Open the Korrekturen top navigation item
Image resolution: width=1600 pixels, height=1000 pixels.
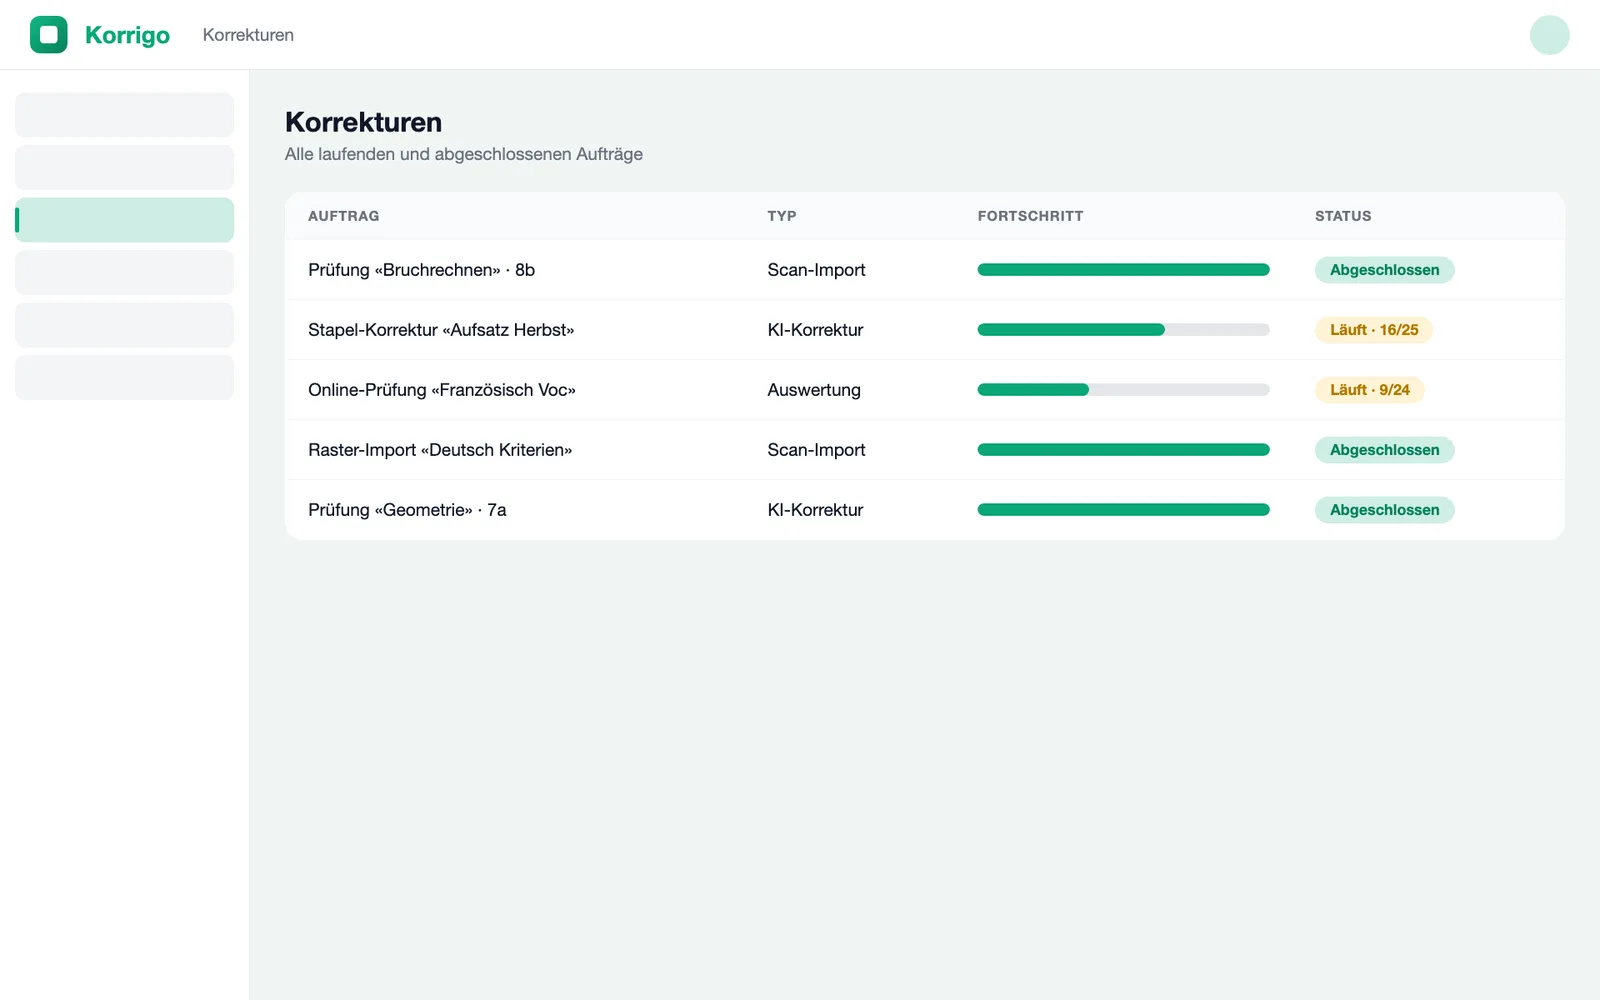248,35
